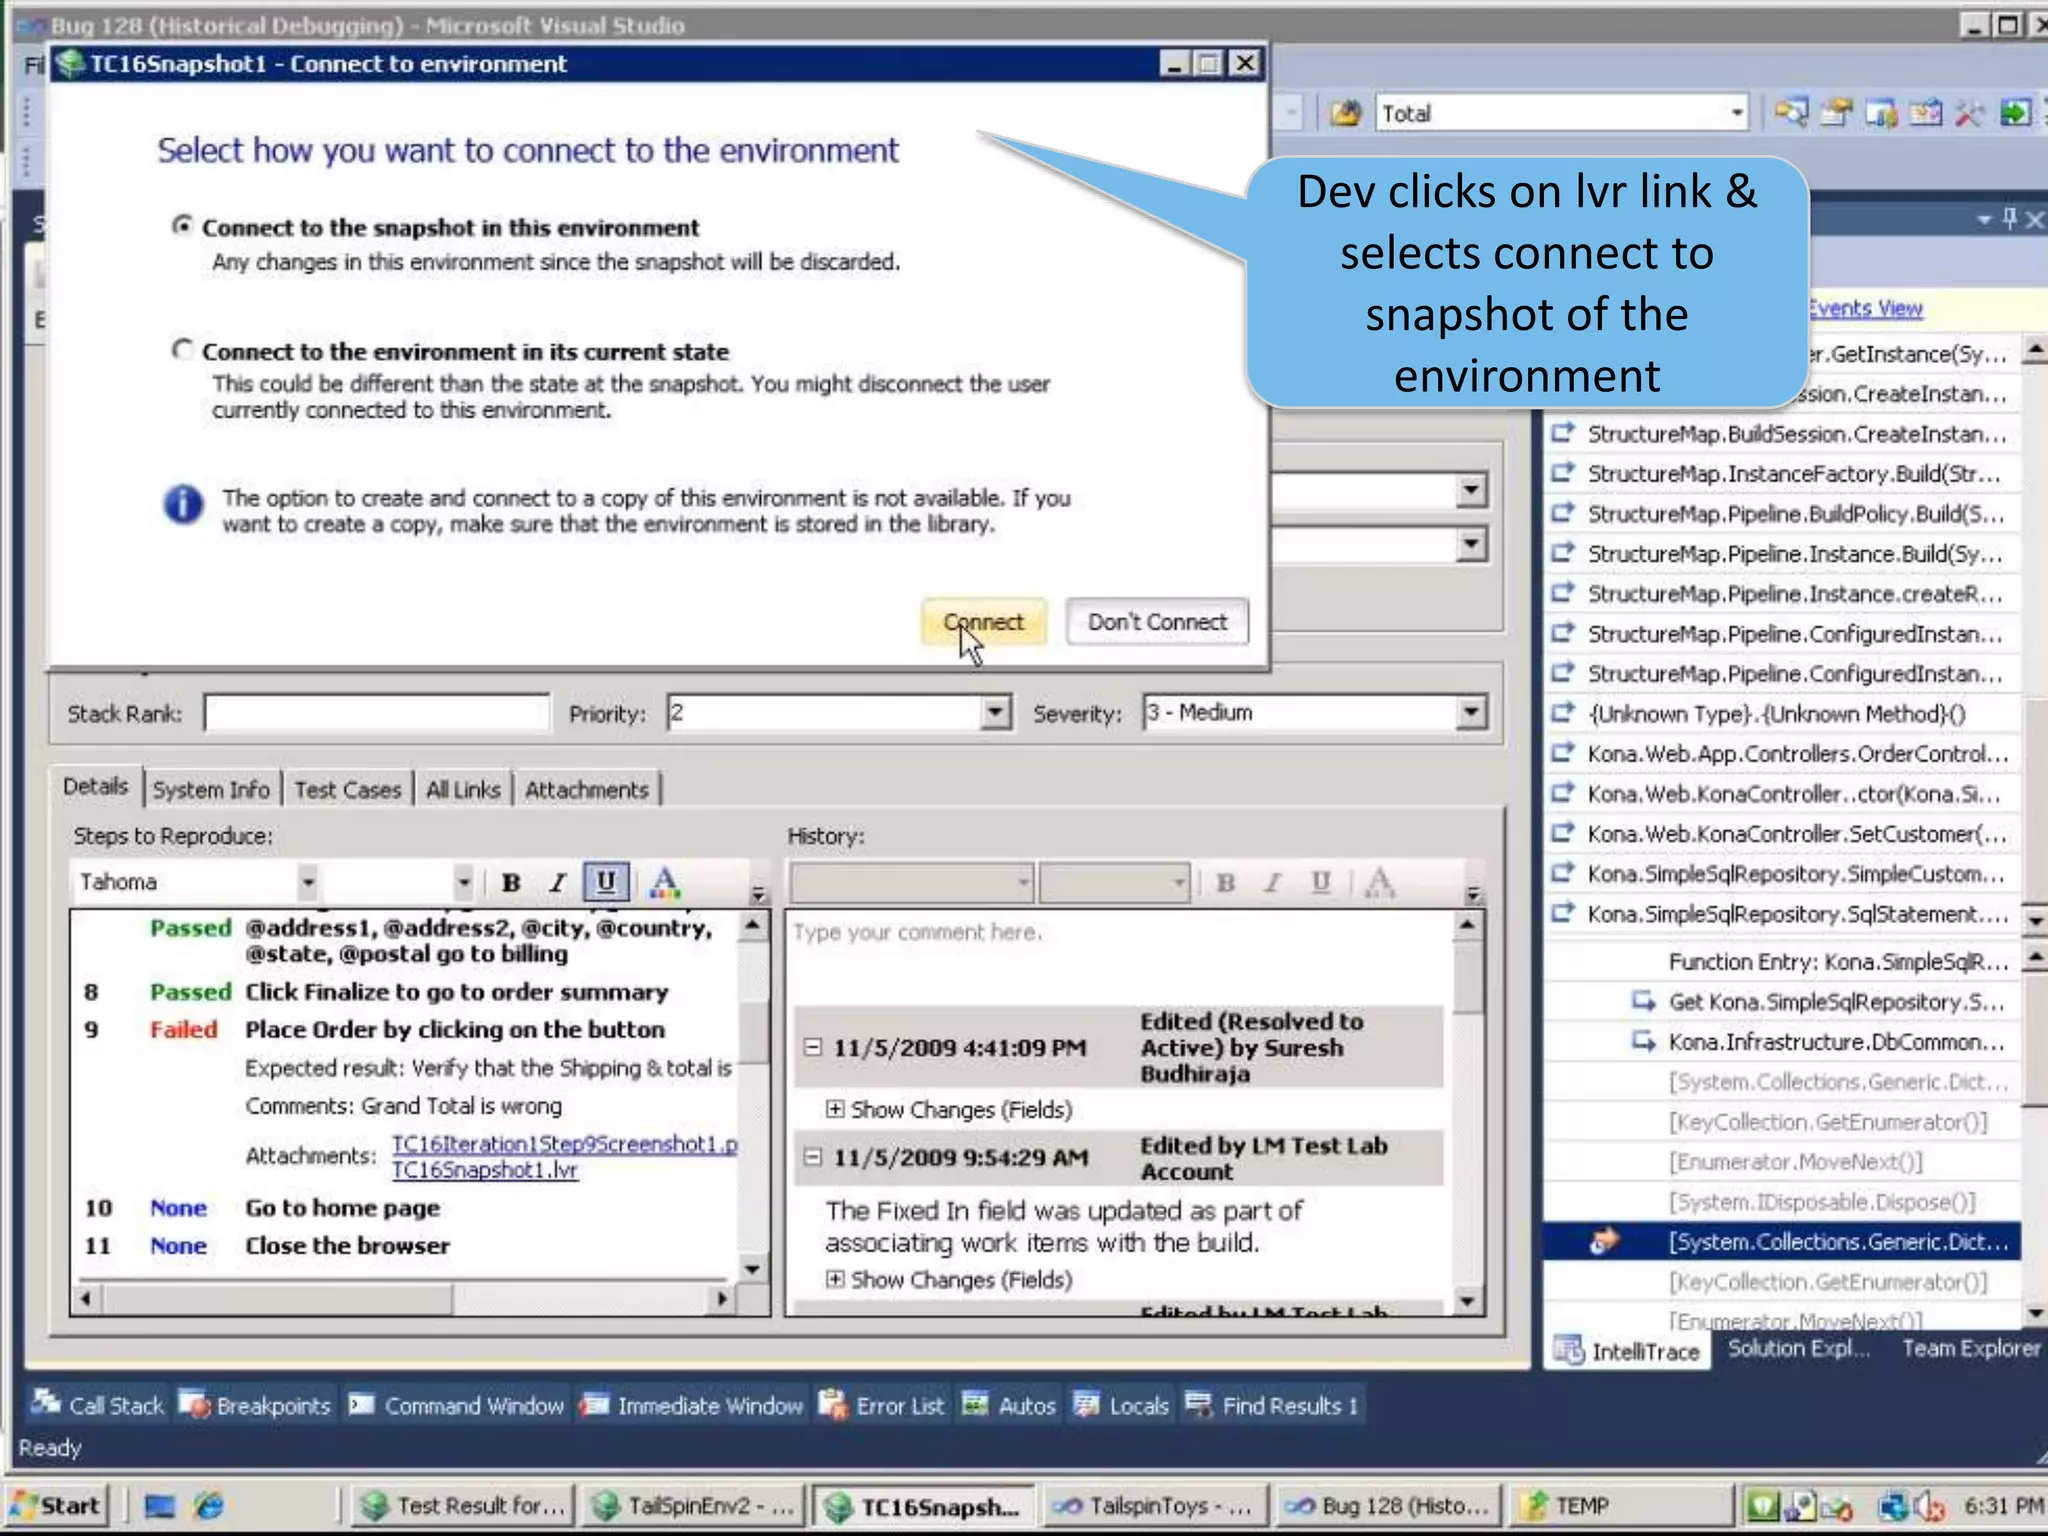Collapse the 11/5/2009 4:41:09 PM history entry
The image size is (2048, 1536).
point(813,1047)
